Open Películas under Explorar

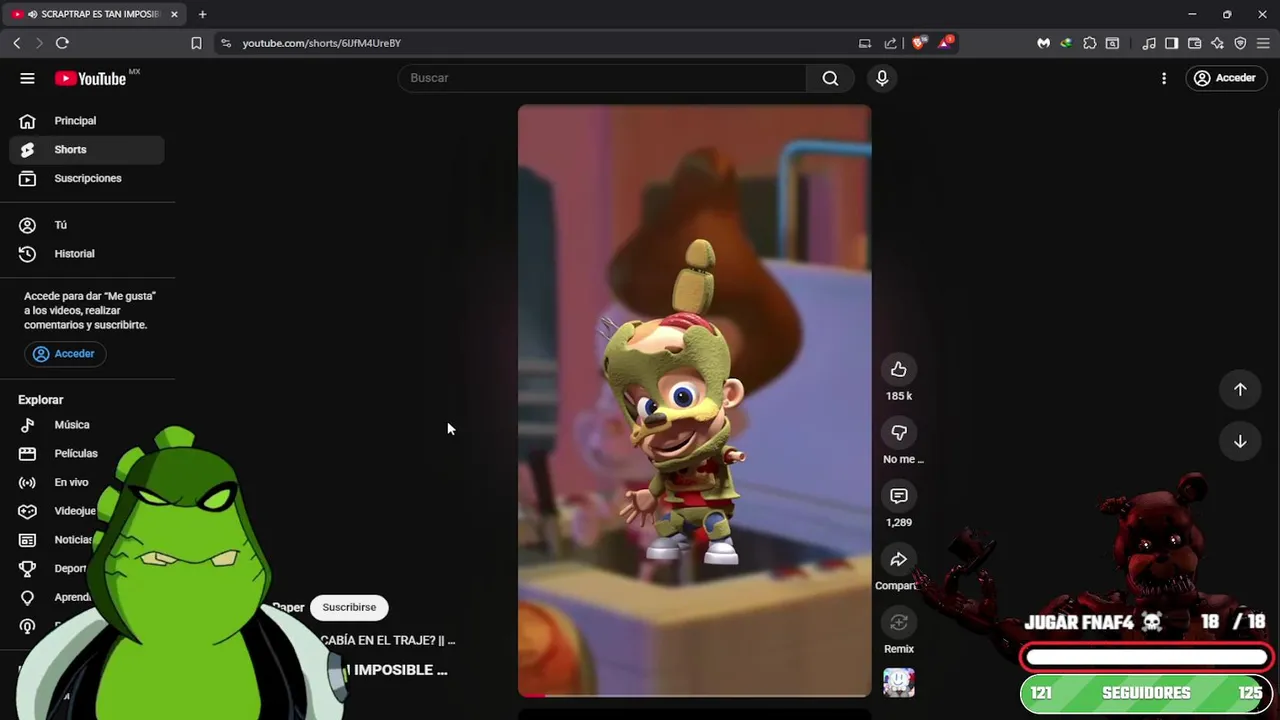pos(88,454)
